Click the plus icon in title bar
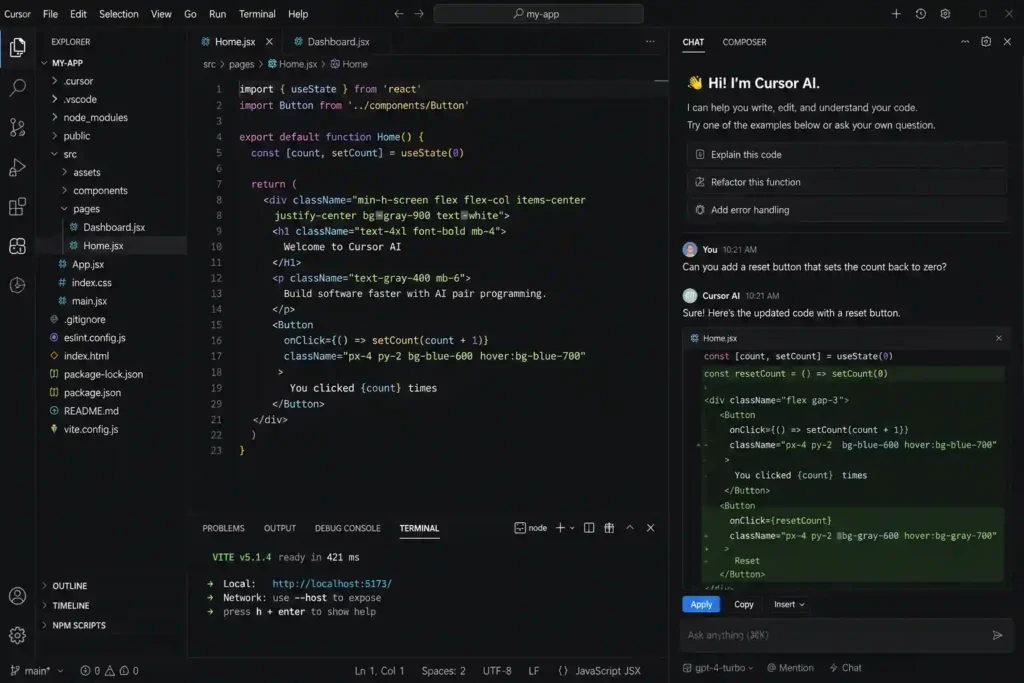 [896, 14]
